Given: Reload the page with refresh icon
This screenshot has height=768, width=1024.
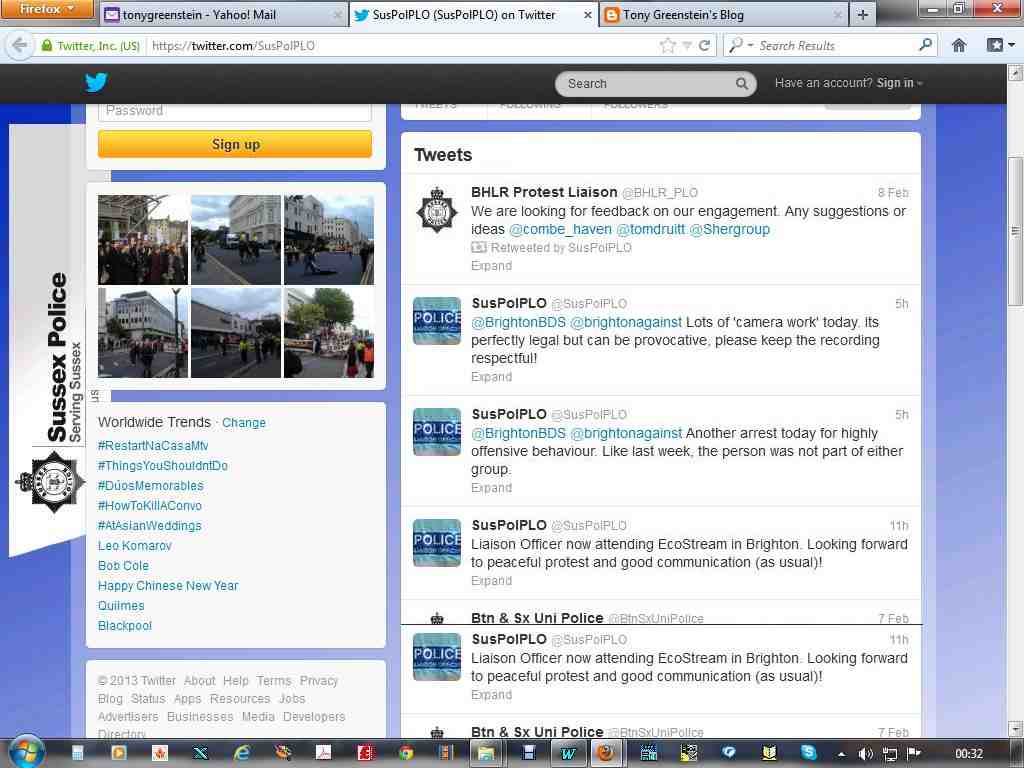Looking at the screenshot, I should [x=704, y=45].
